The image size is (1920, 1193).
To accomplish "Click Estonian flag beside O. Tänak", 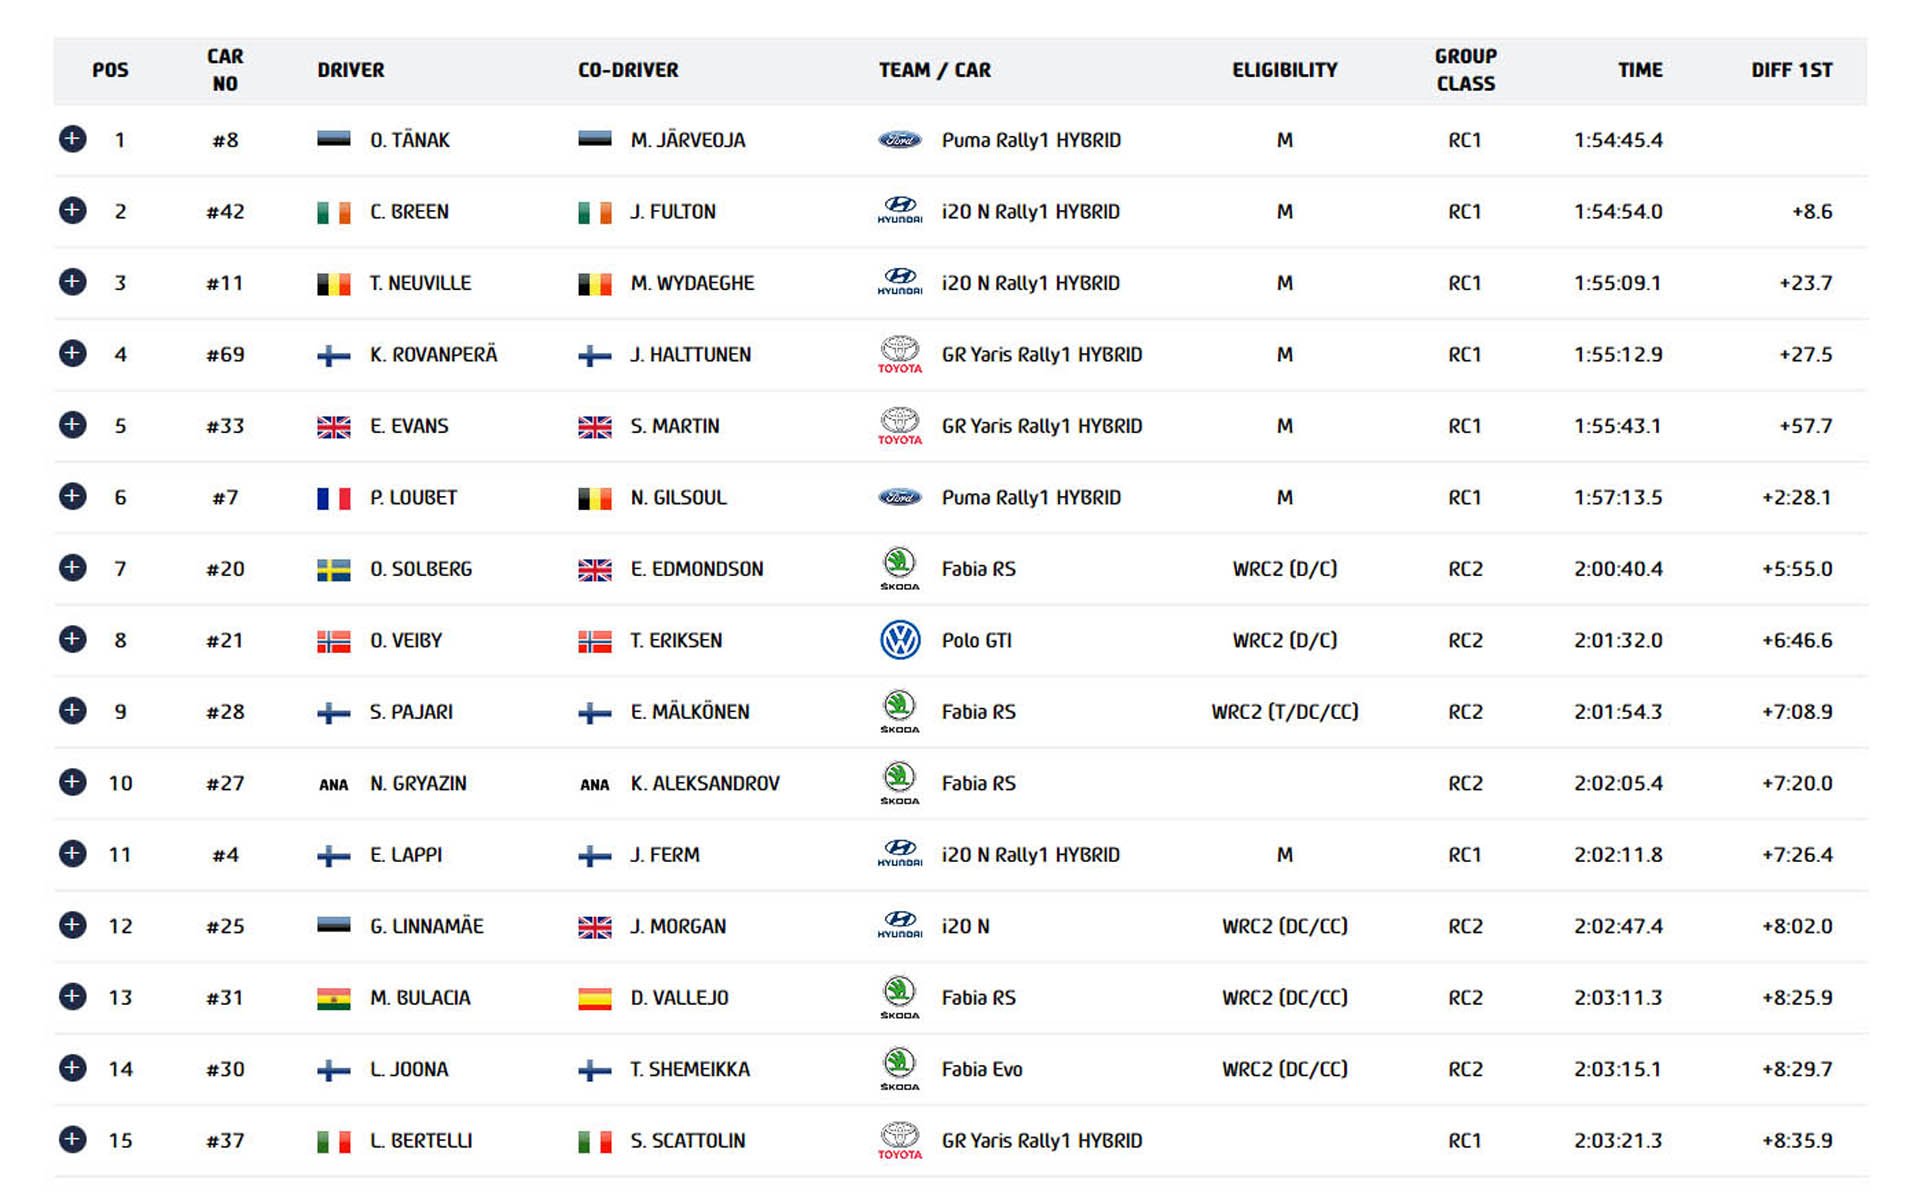I will 333,139.
